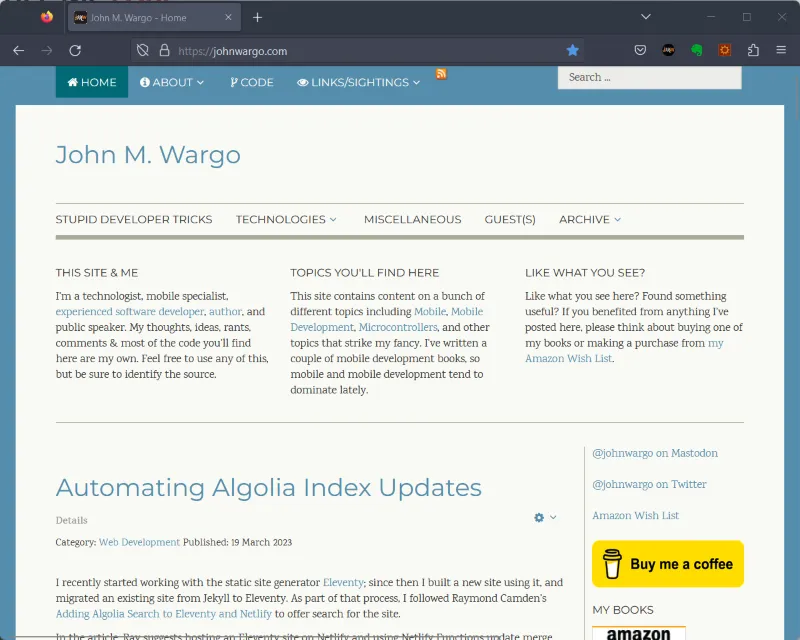This screenshot has width=800, height=640.
Task: Open the Extensions puzzle piece menu
Action: tap(753, 50)
